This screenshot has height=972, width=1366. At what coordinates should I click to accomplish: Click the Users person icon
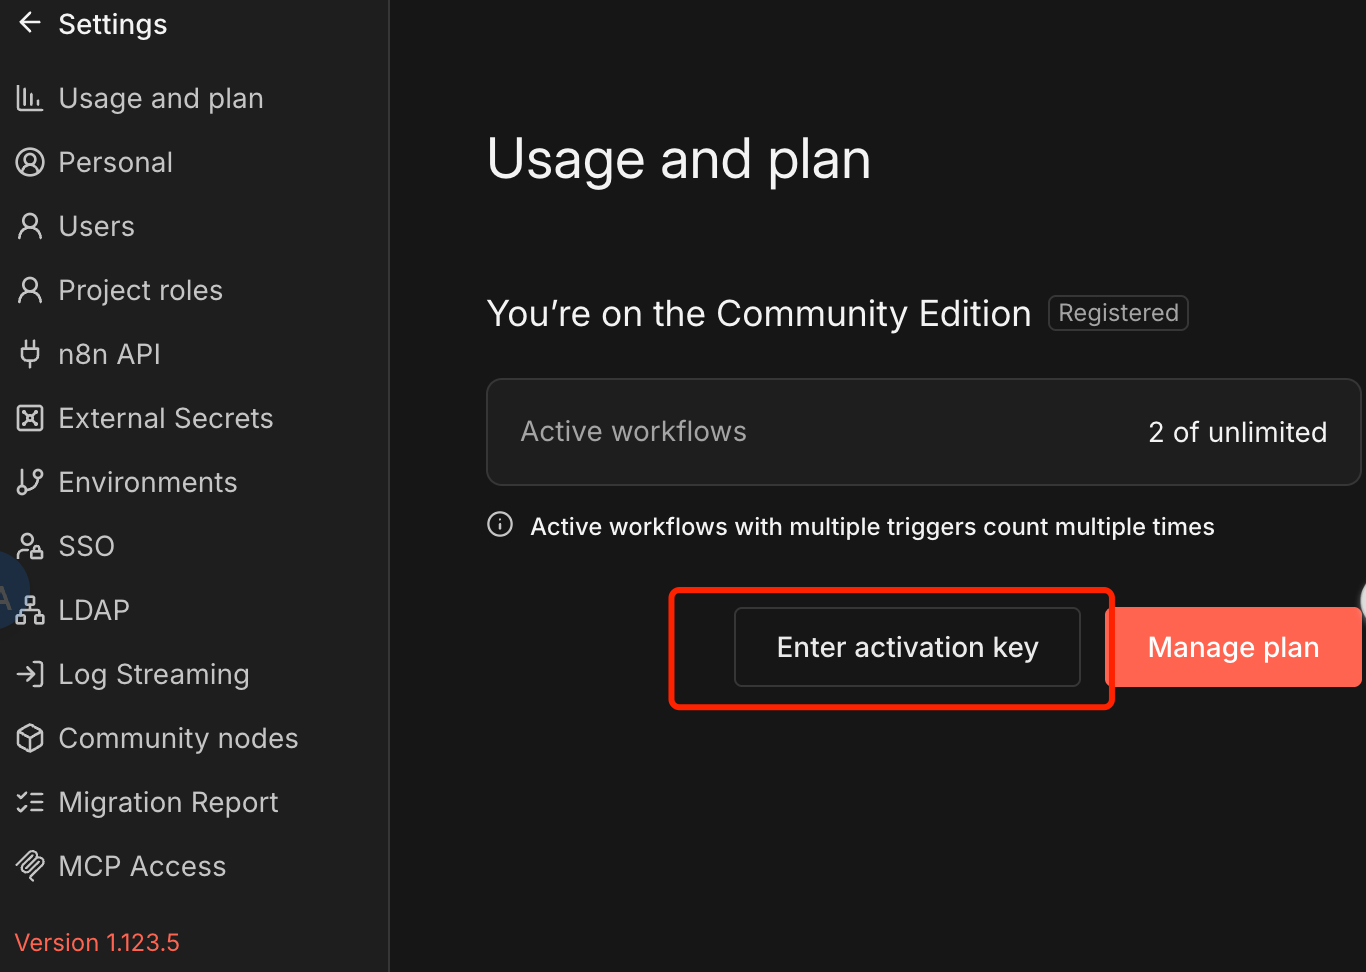coord(30,226)
